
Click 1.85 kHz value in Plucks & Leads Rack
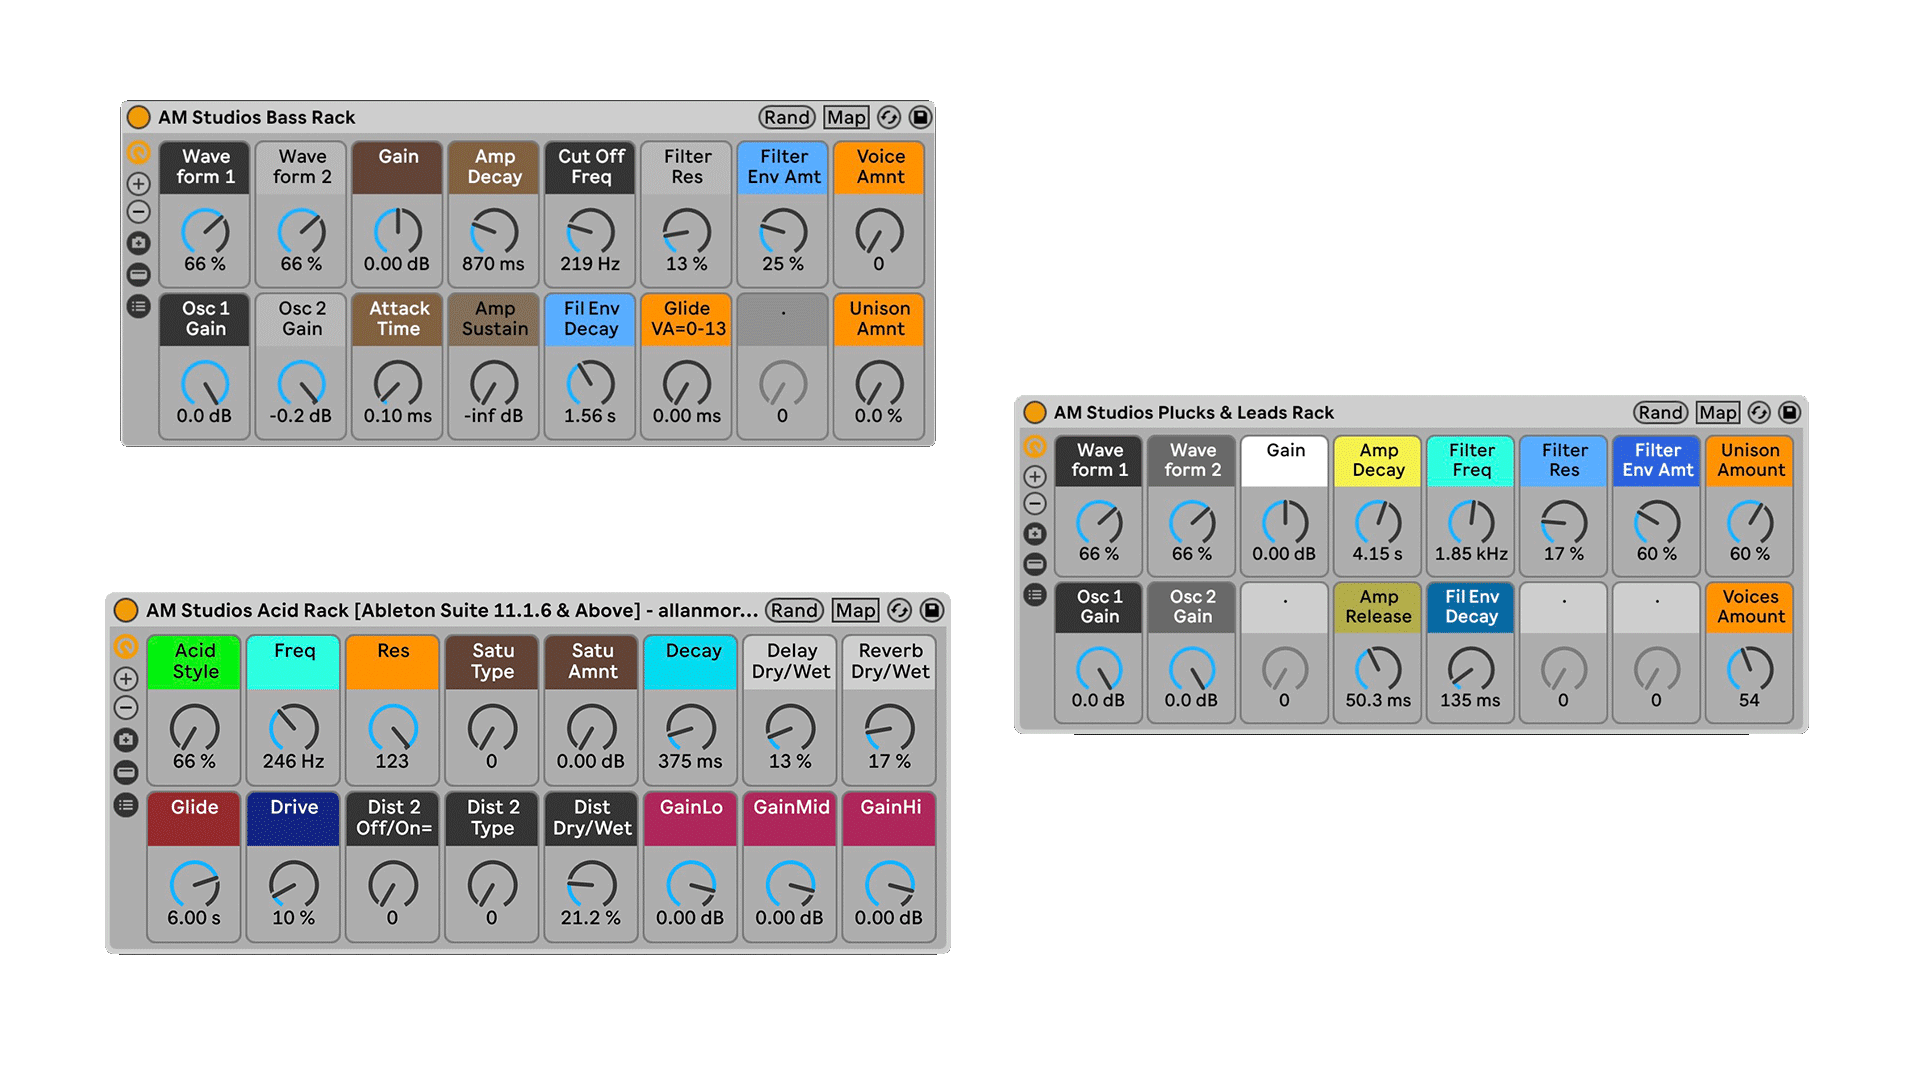[x=1471, y=554]
